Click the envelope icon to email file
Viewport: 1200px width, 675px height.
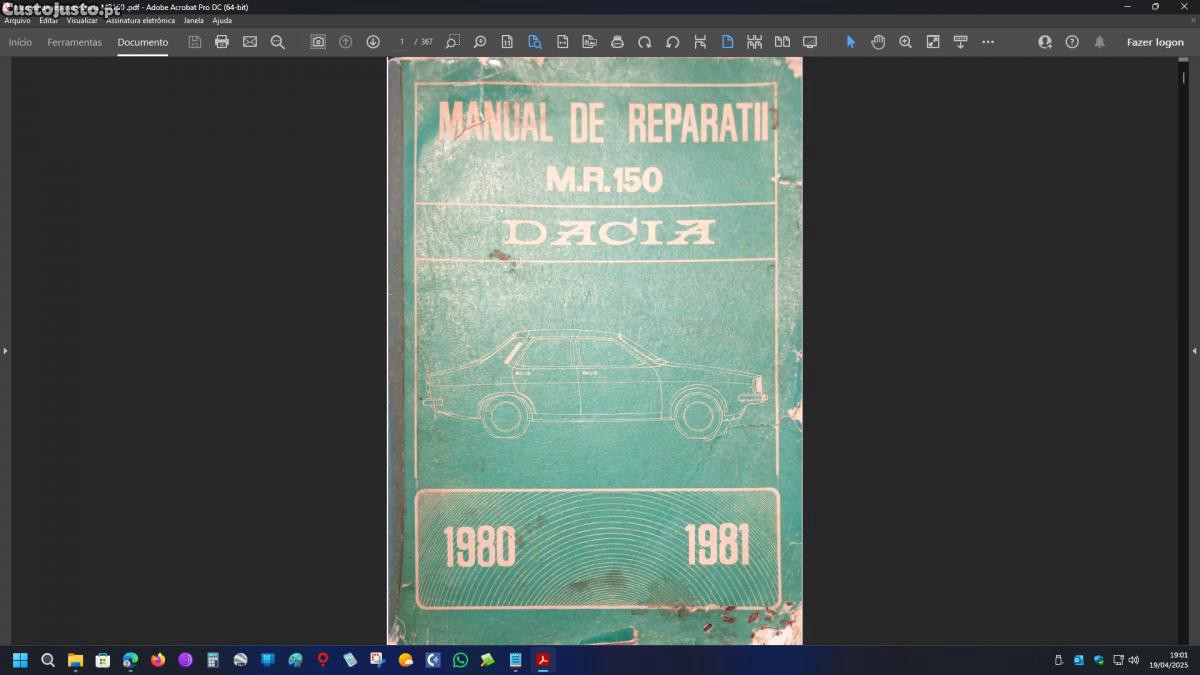click(250, 42)
